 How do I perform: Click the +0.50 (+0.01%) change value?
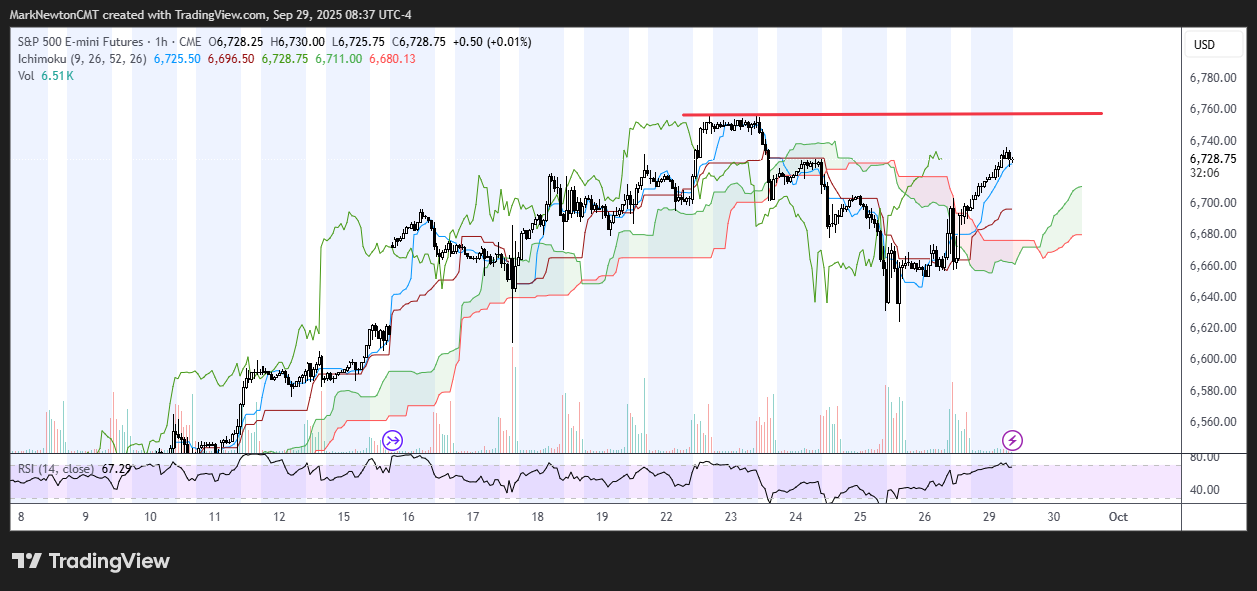pos(491,42)
